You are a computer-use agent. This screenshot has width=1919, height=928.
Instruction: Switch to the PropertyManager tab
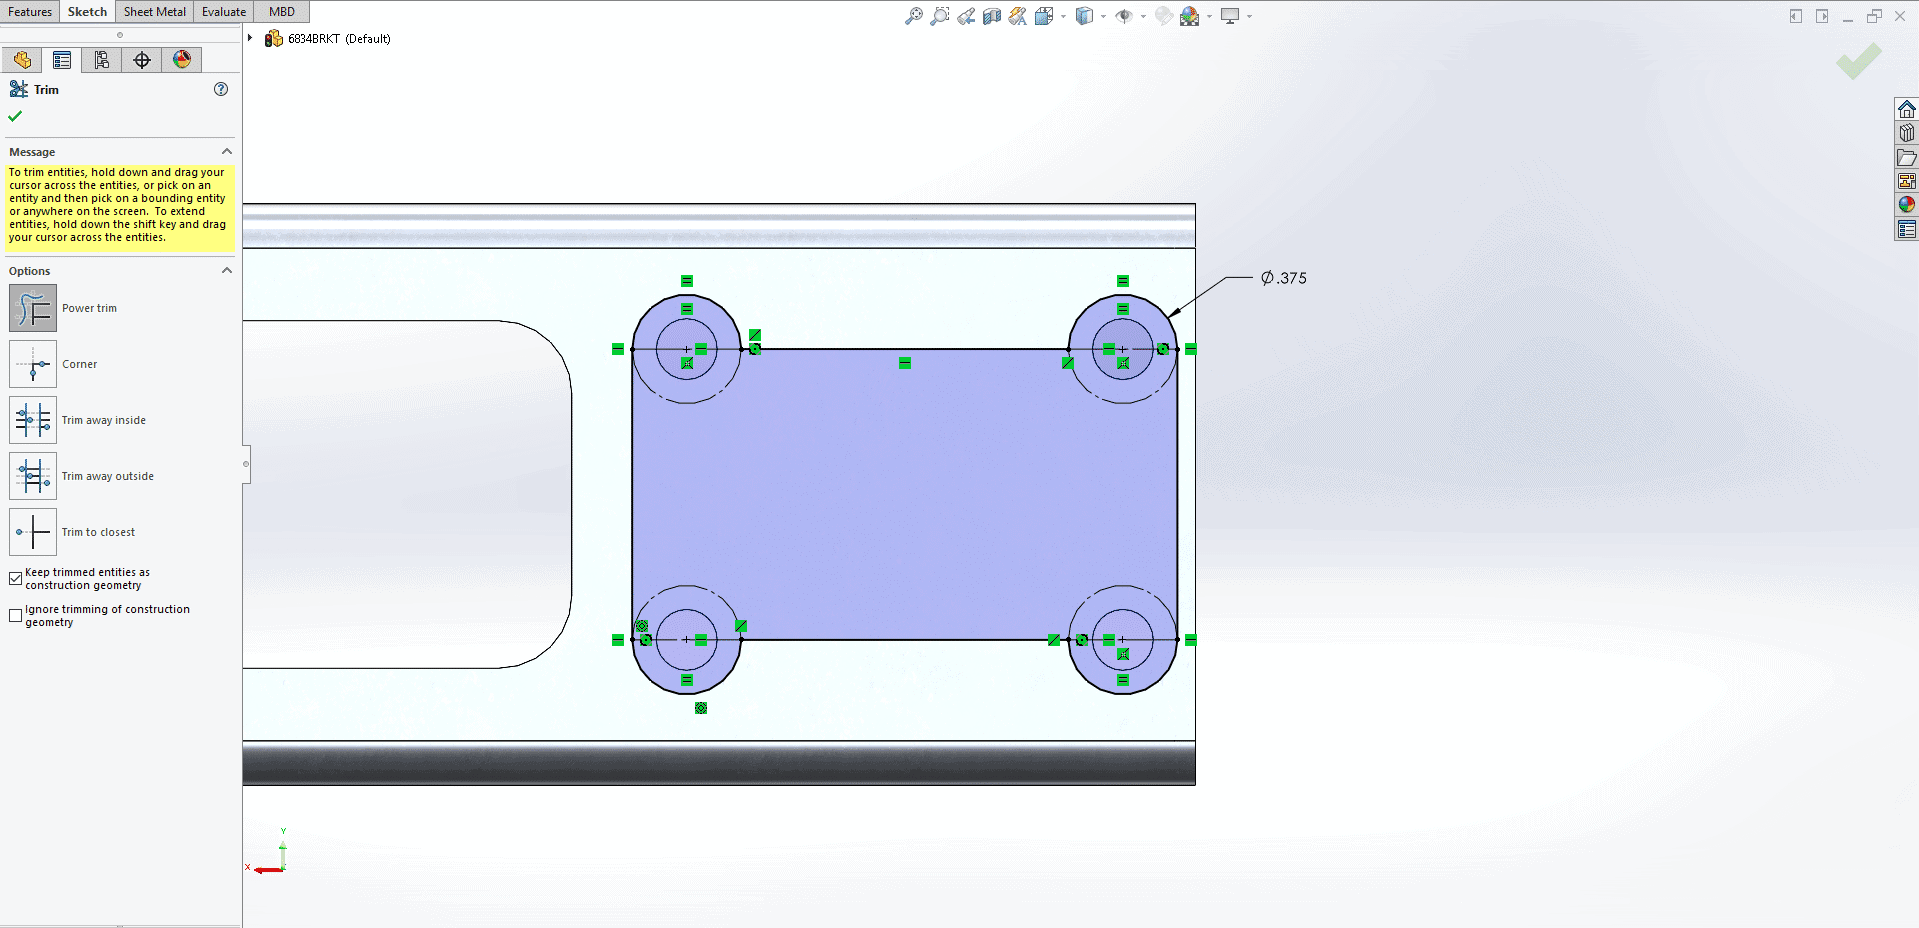pyautogui.click(x=62, y=60)
